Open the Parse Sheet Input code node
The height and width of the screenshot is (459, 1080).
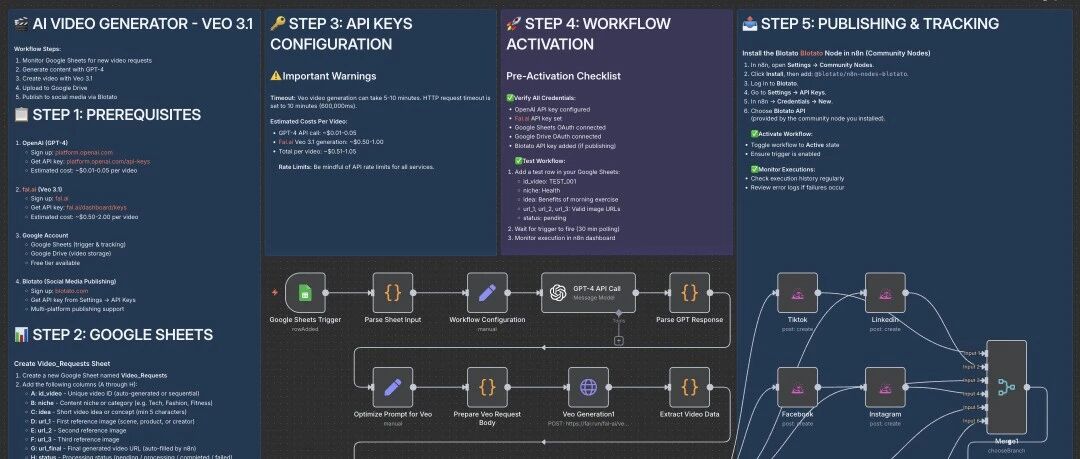click(x=393, y=293)
